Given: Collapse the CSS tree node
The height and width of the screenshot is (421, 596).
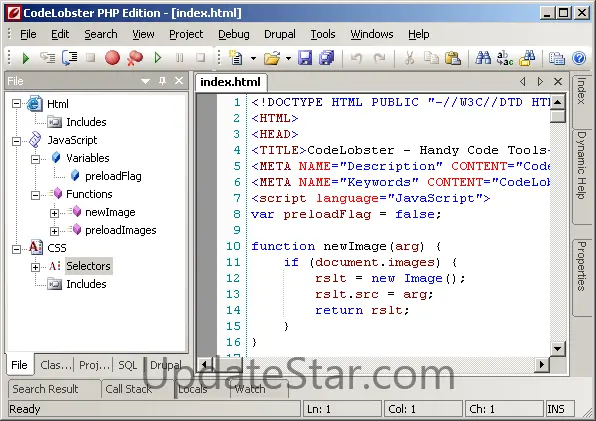Looking at the screenshot, I should [16, 249].
